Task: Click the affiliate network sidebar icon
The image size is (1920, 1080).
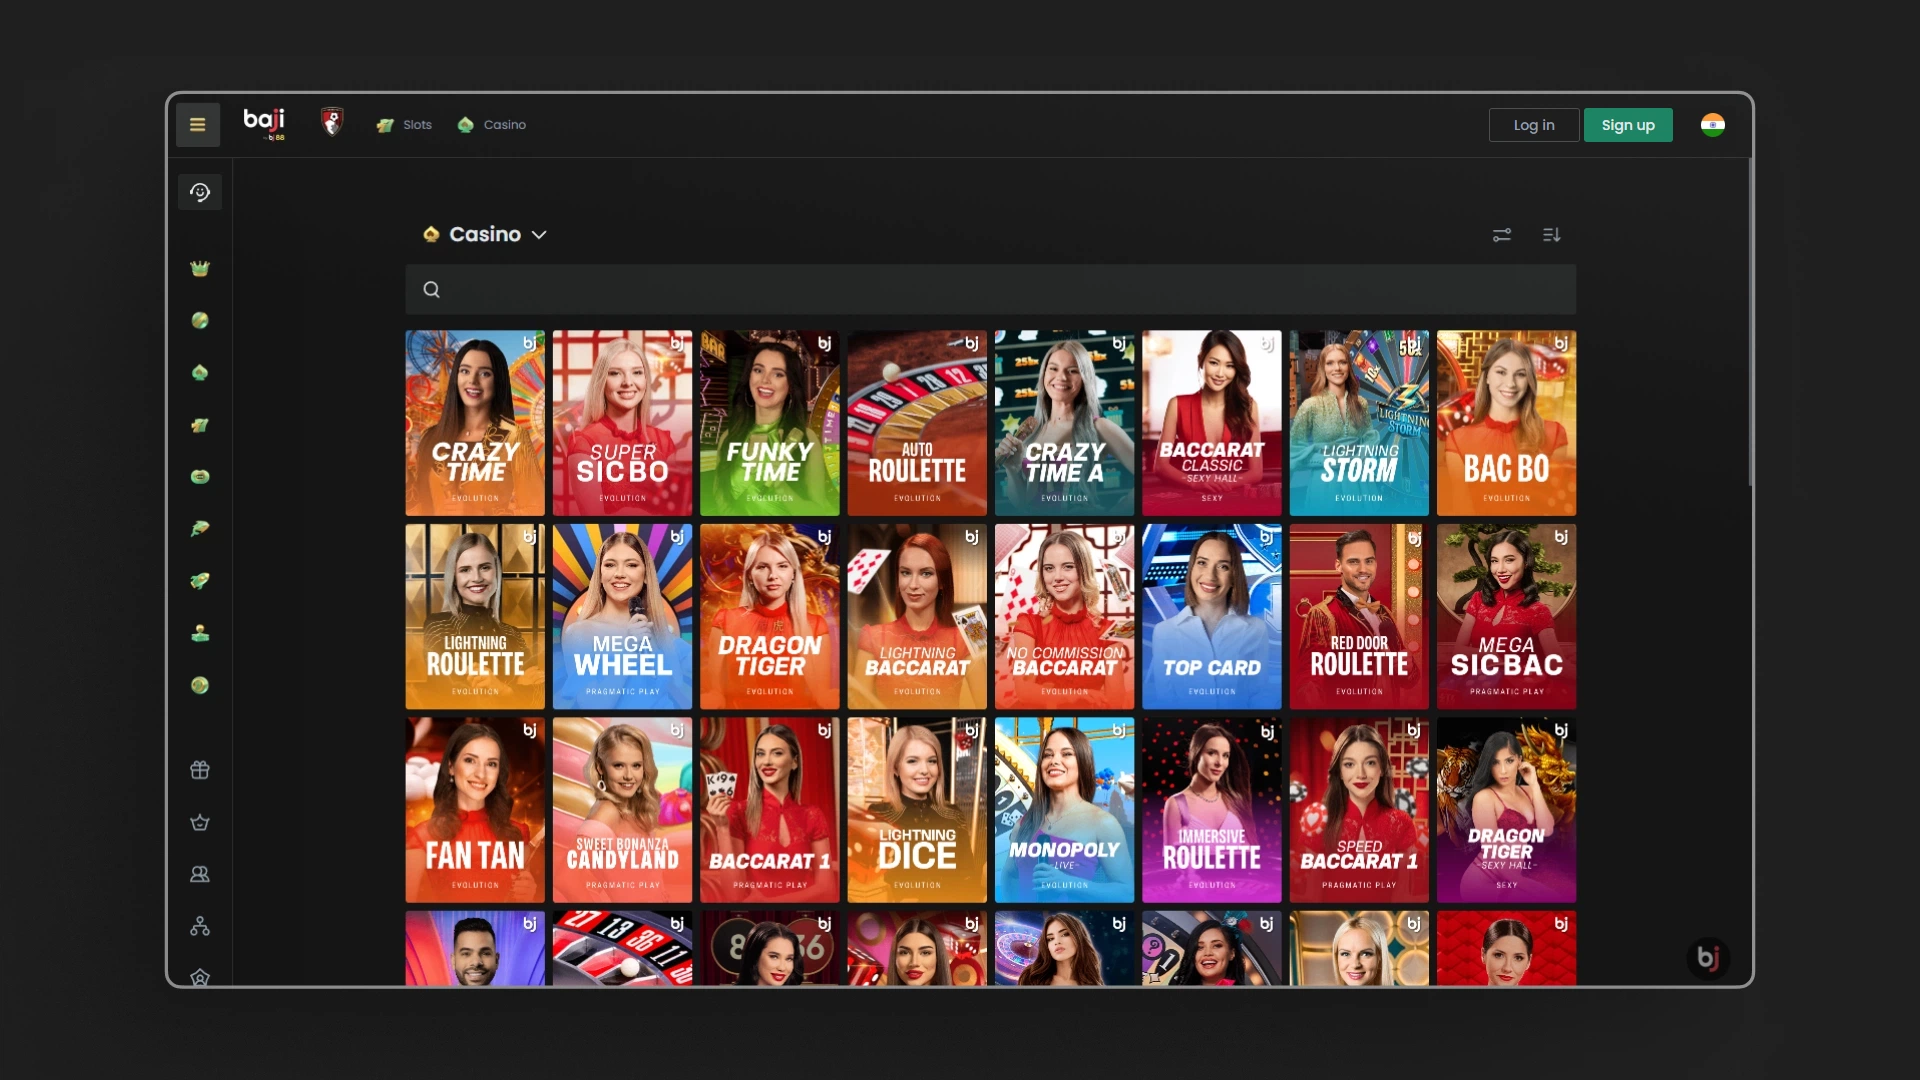Action: [x=200, y=926]
